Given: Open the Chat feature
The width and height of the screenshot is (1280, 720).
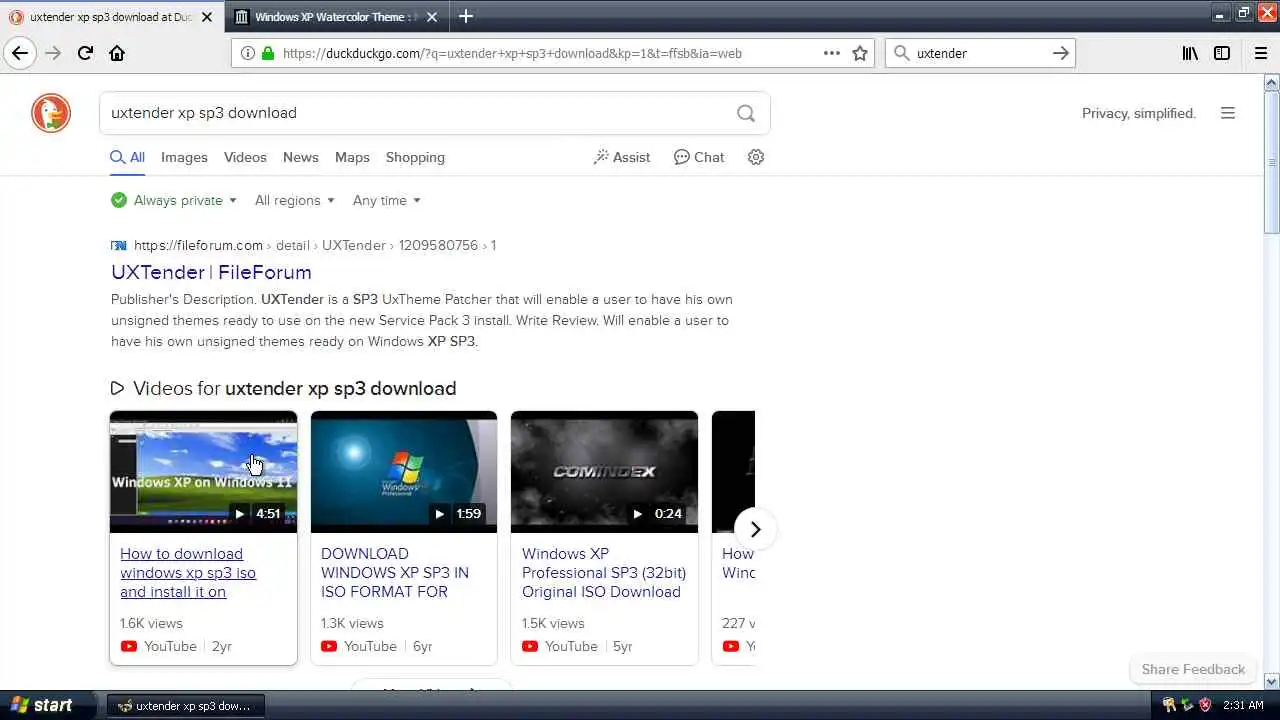Looking at the screenshot, I should coord(699,157).
